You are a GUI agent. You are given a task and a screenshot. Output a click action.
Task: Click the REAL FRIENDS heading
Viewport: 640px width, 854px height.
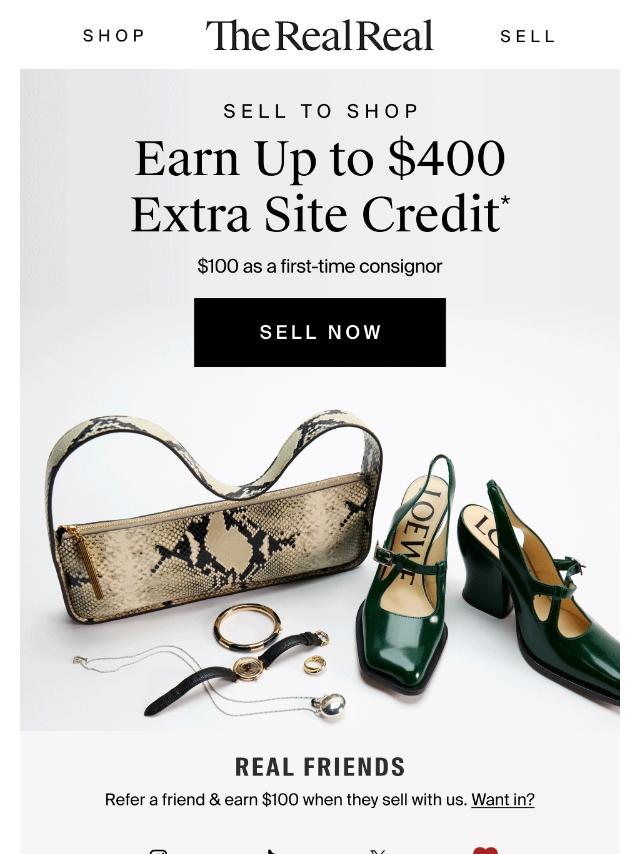coord(320,767)
